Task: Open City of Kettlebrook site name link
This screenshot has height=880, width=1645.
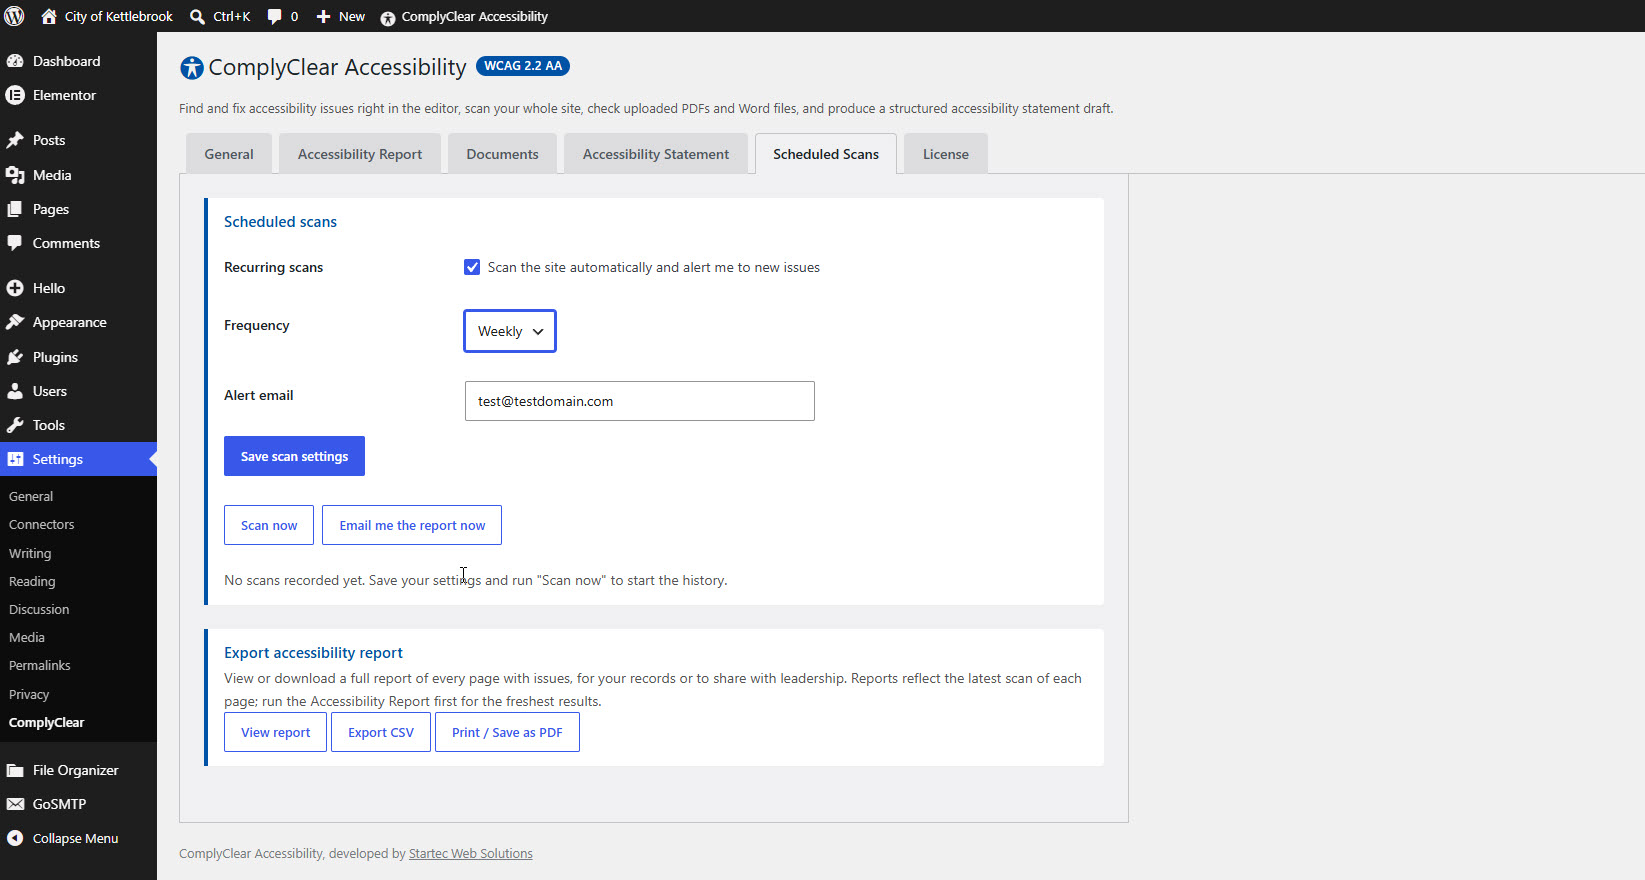Action: [119, 17]
